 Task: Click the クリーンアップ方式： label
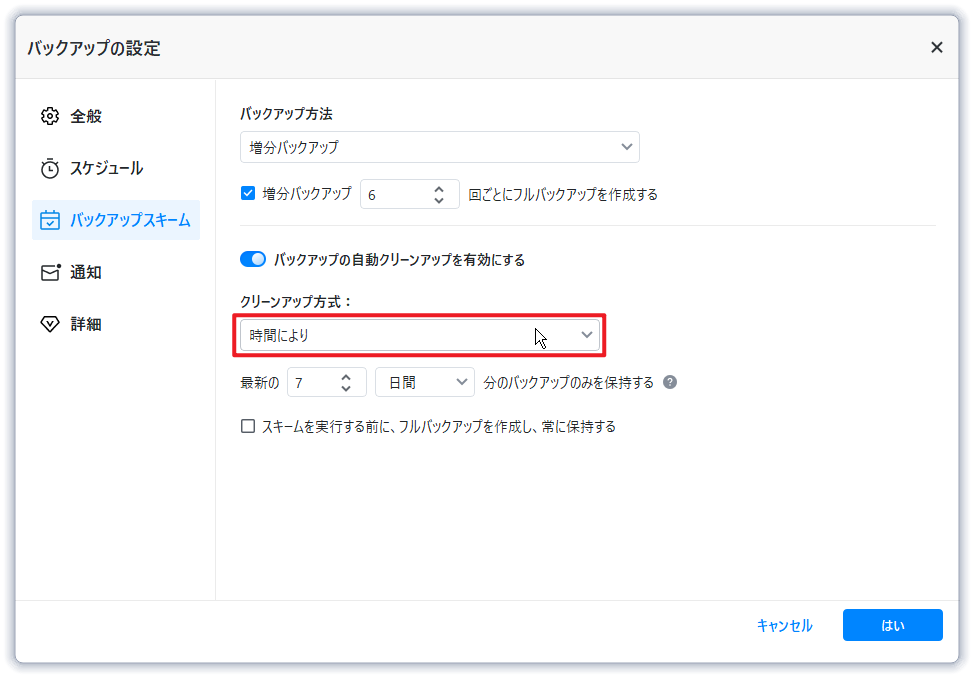296,301
